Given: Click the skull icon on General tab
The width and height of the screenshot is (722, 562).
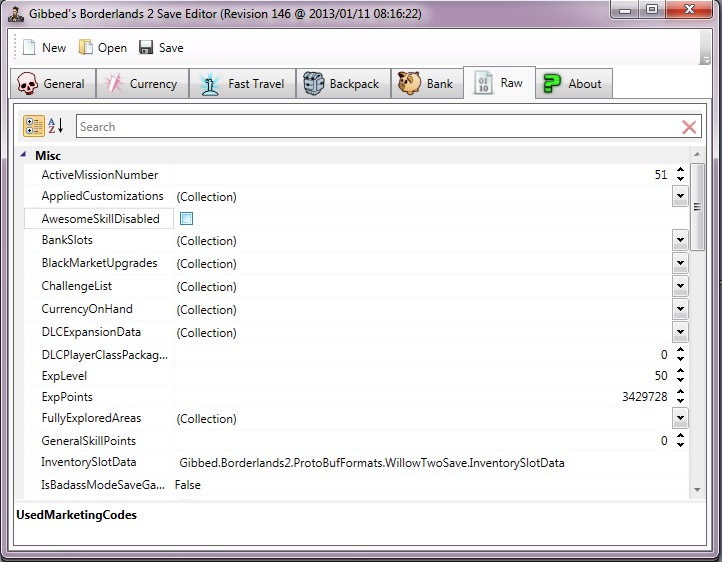Looking at the screenshot, I should 27,83.
